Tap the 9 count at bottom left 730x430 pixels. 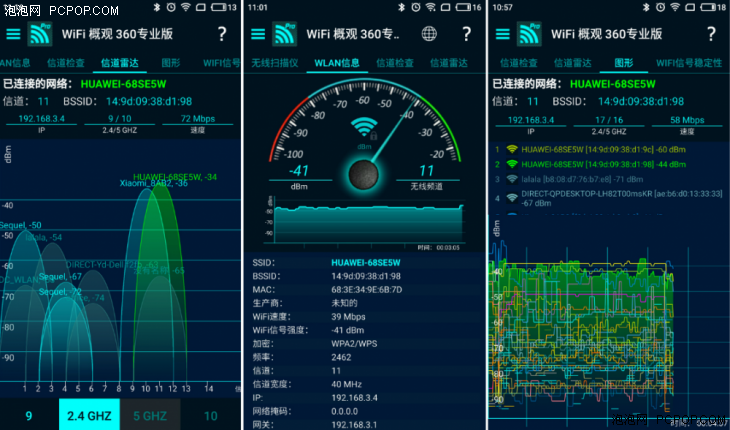[x=29, y=416]
